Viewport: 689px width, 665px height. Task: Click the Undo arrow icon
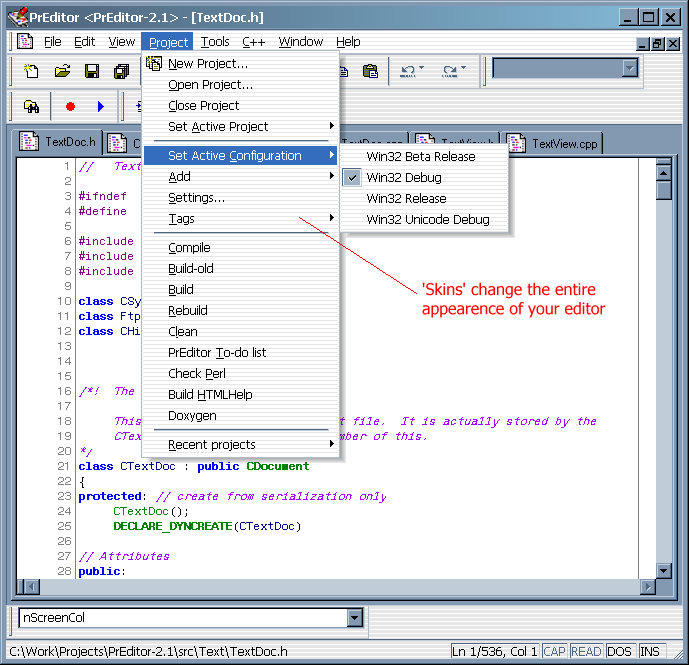click(x=408, y=71)
